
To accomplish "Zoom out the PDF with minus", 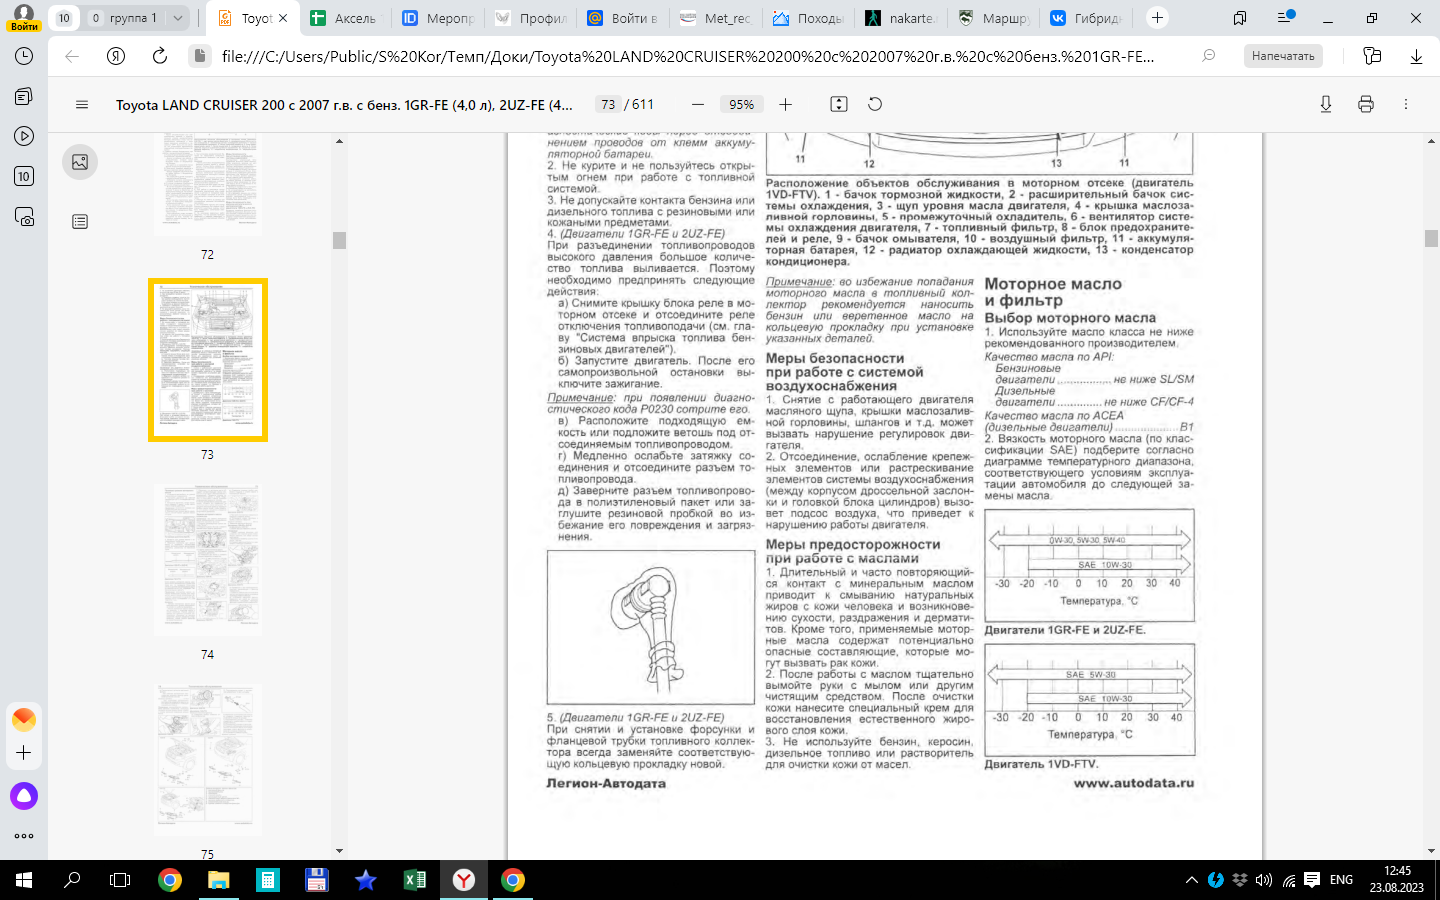I will coord(698,104).
